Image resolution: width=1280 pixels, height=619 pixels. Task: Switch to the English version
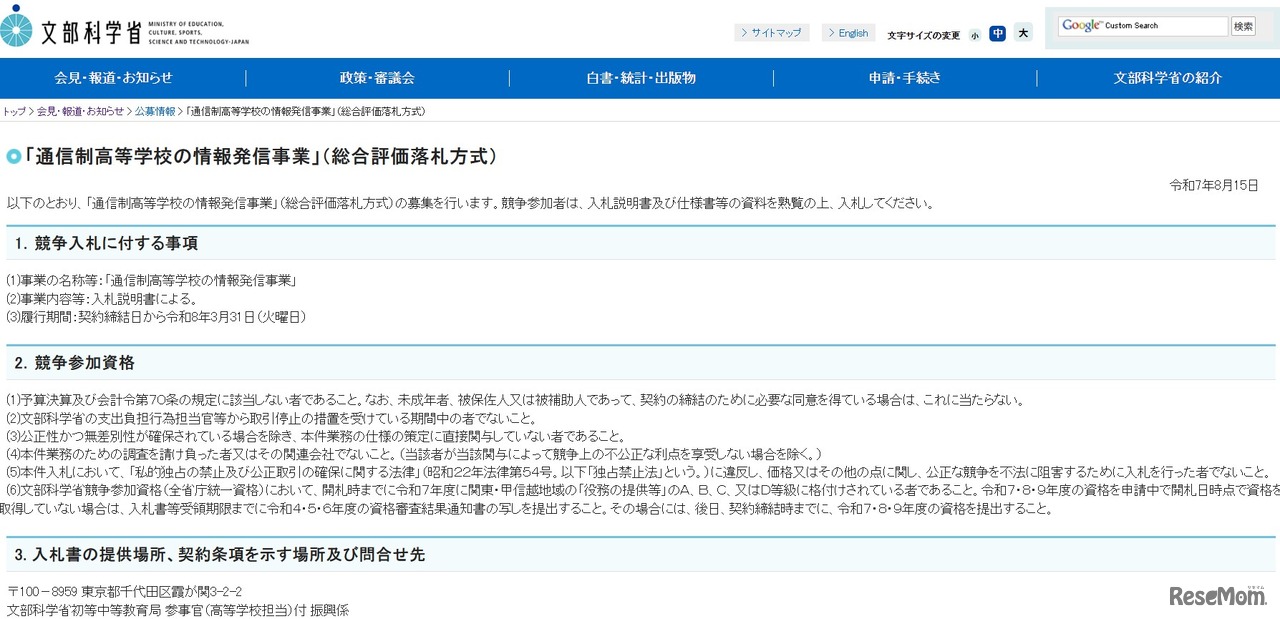pyautogui.click(x=852, y=32)
